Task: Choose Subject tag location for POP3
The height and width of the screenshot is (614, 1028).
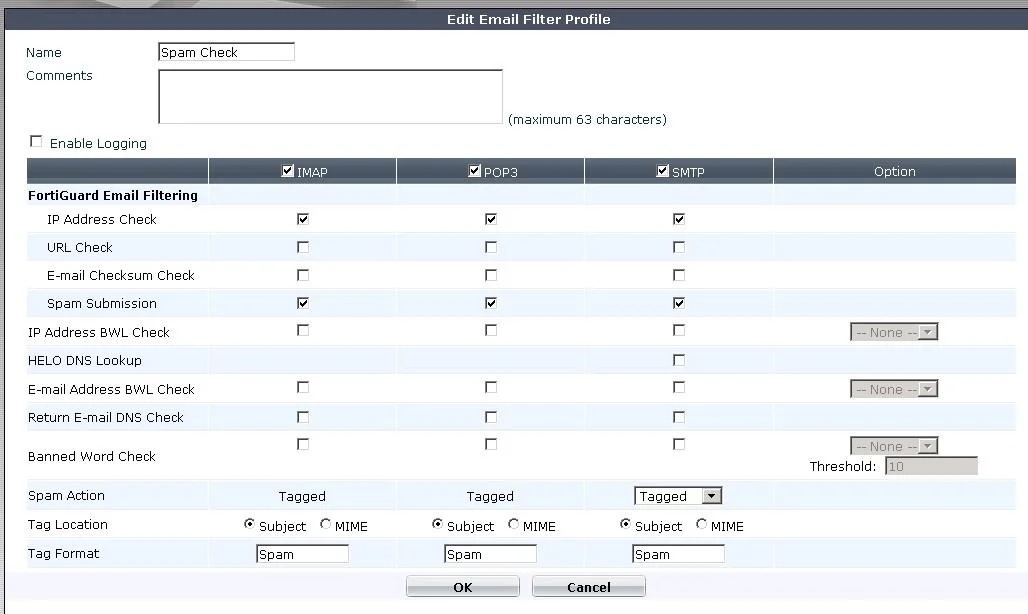Action: [x=437, y=524]
